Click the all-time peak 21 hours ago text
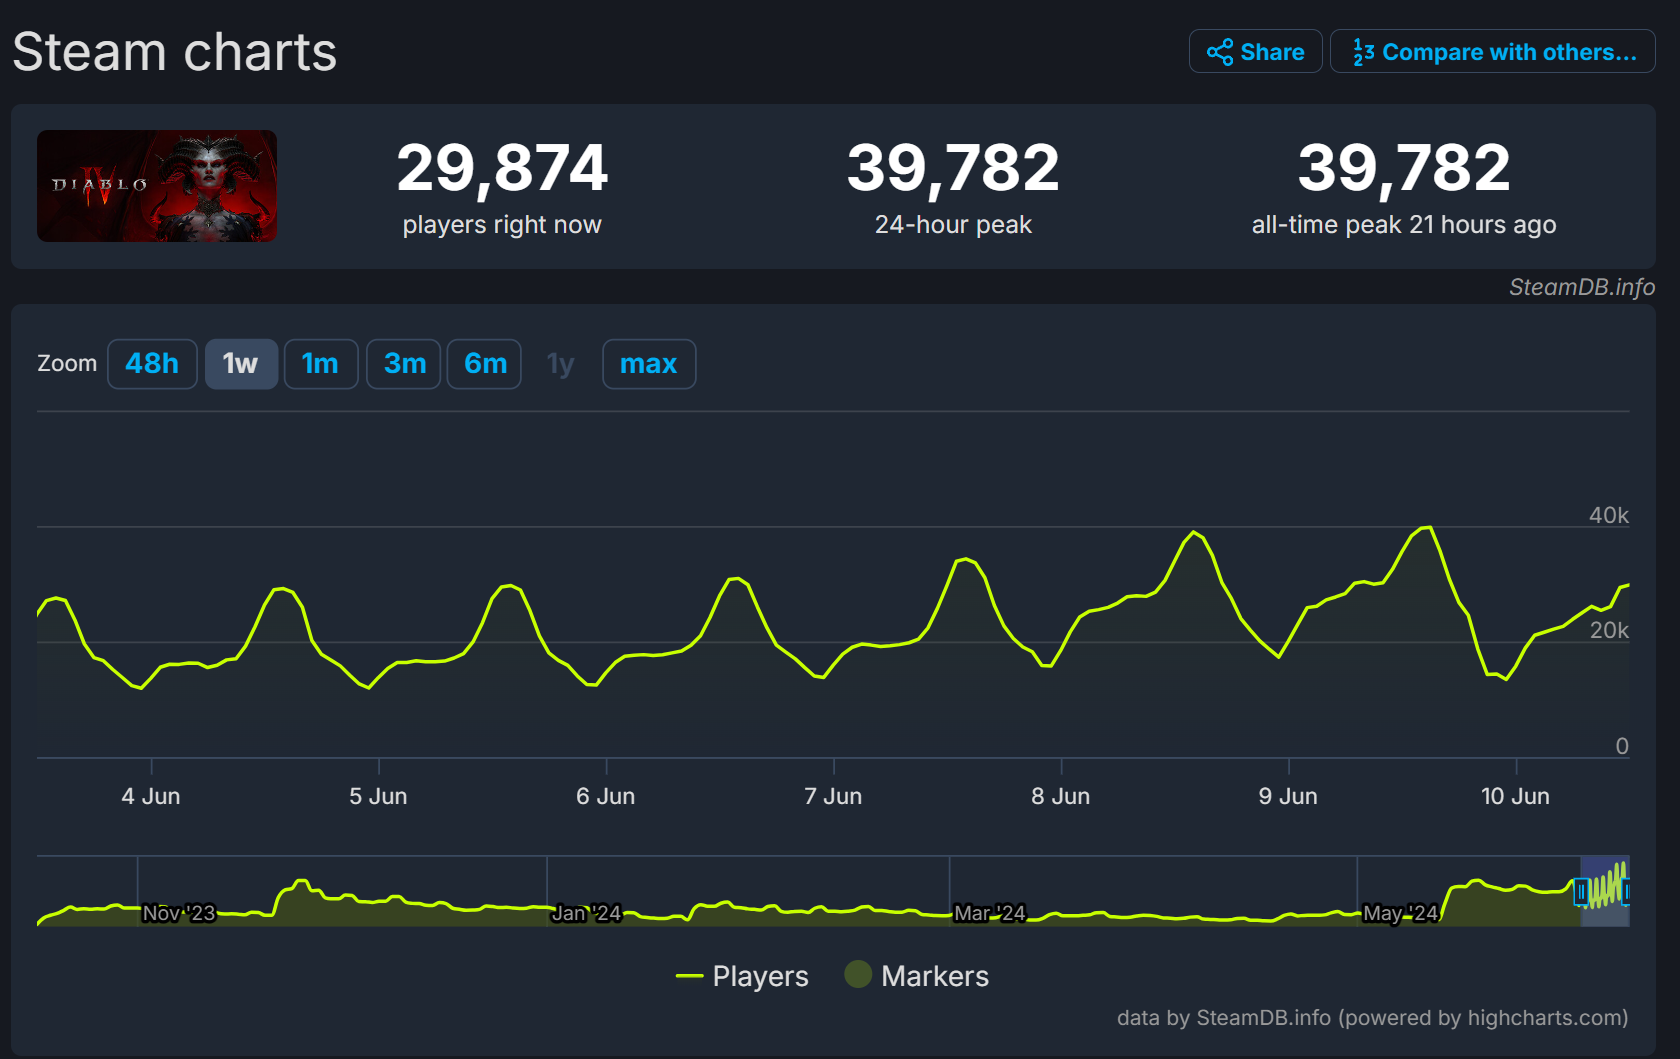Screen dimensions: 1680x1059 (x=1404, y=225)
